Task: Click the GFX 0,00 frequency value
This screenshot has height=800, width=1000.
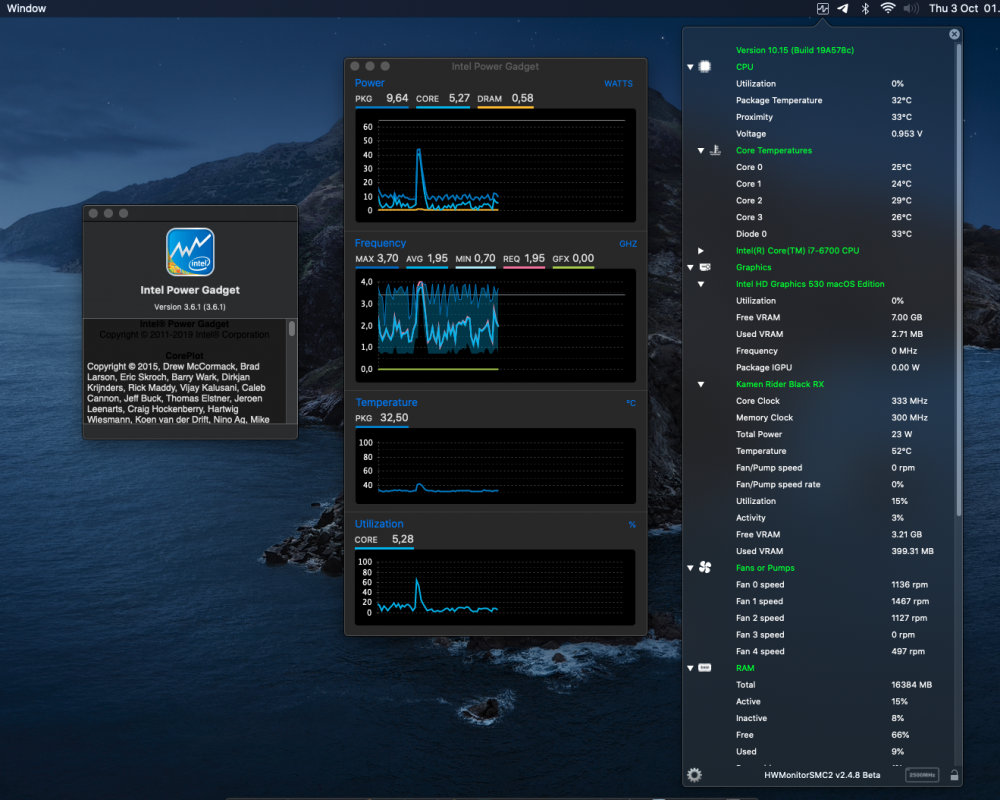Action: [573, 258]
